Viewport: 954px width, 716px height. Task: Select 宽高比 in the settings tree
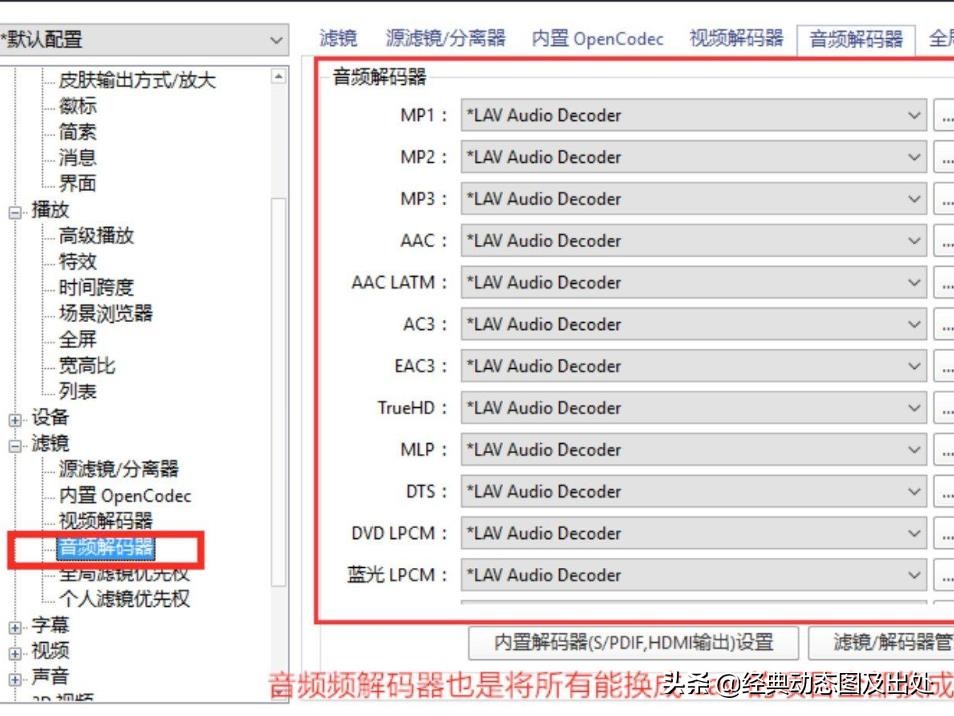coord(87,366)
